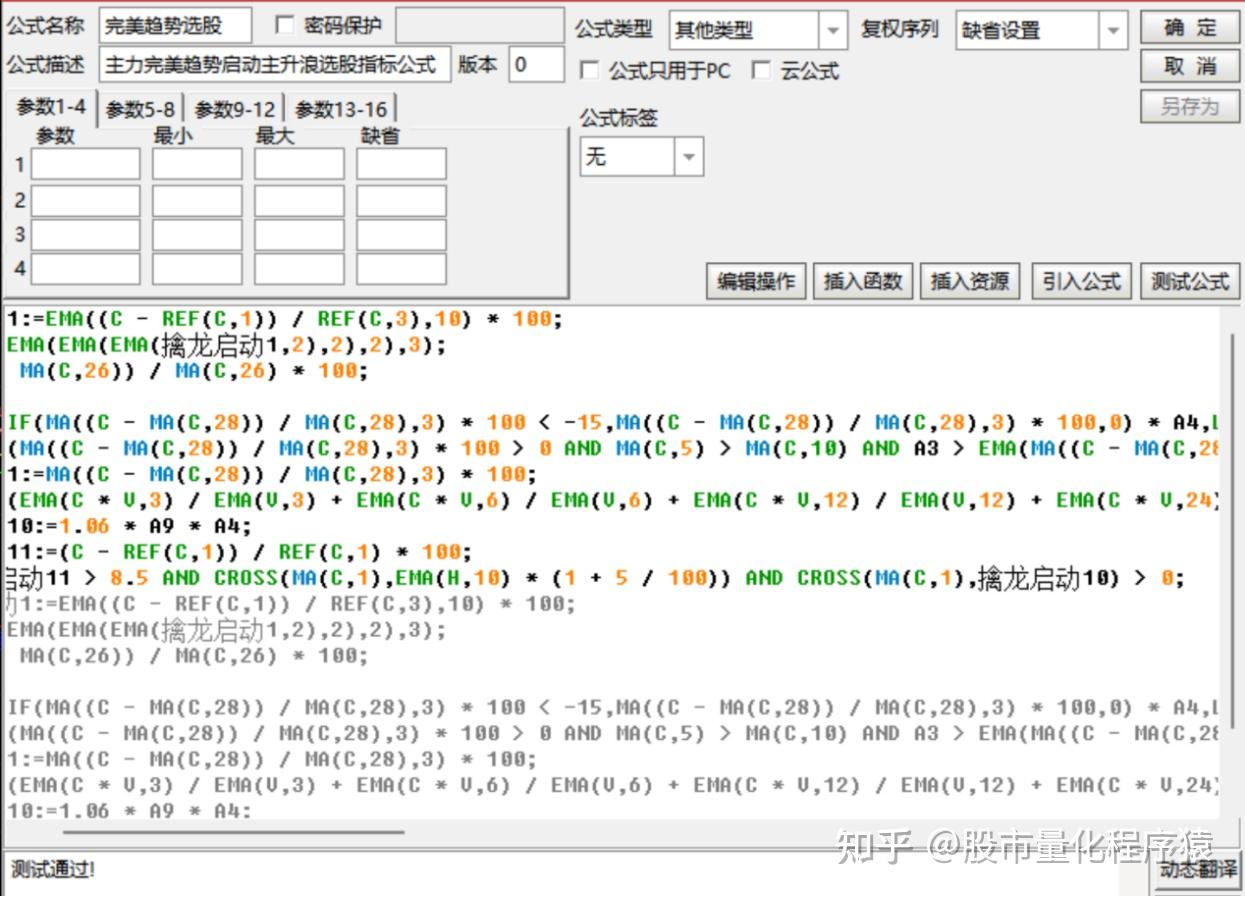
Task: Click the 取消 button
Action: click(x=1190, y=66)
